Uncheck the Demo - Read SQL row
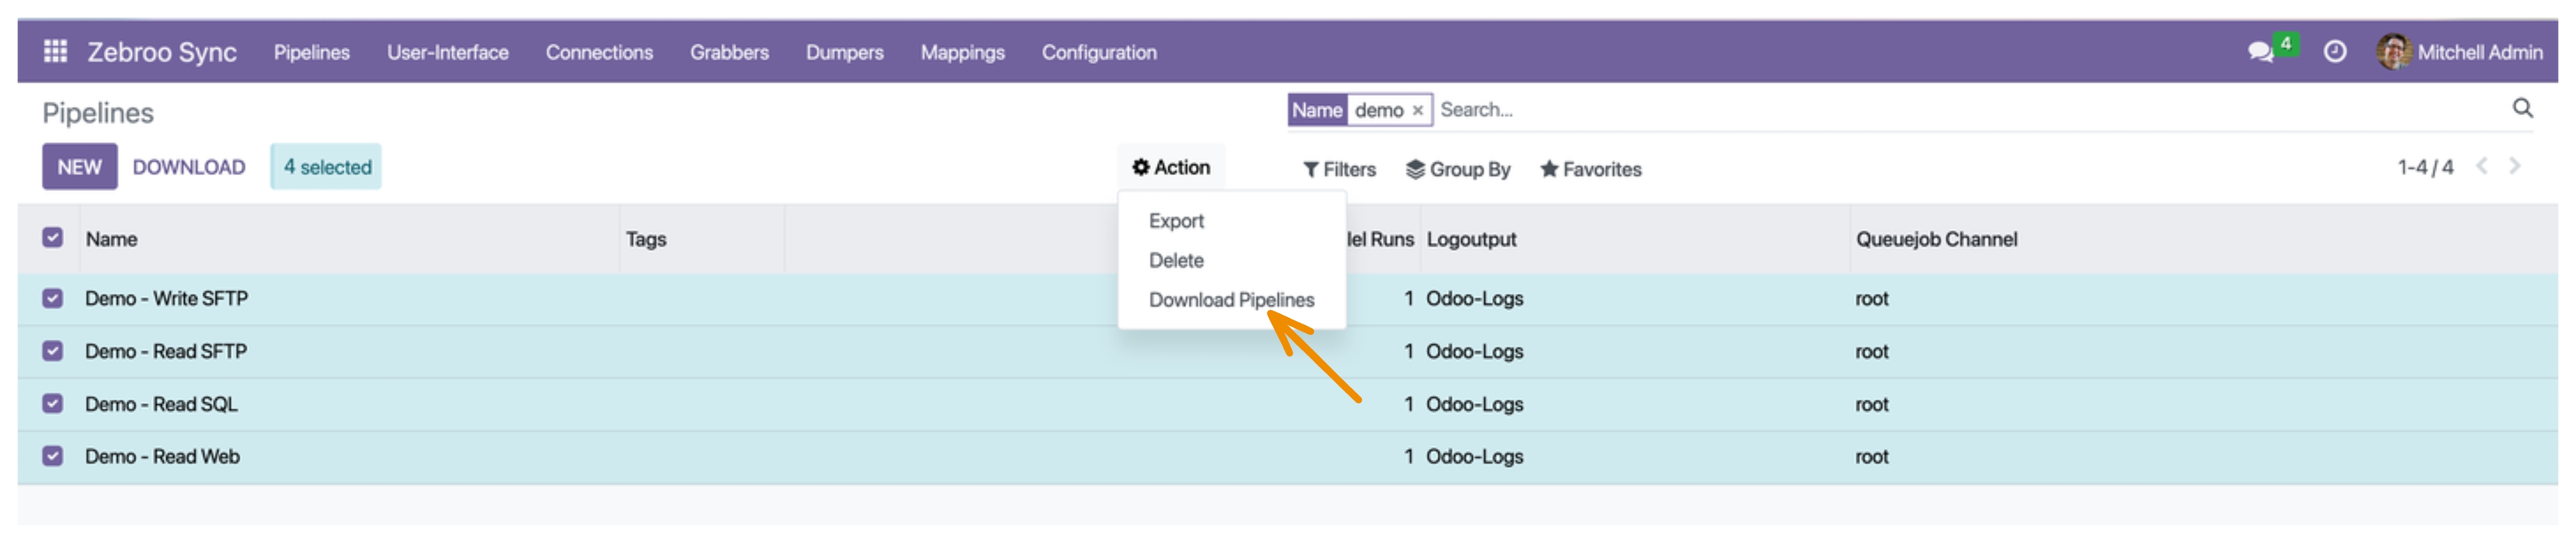 pyautogui.click(x=53, y=403)
